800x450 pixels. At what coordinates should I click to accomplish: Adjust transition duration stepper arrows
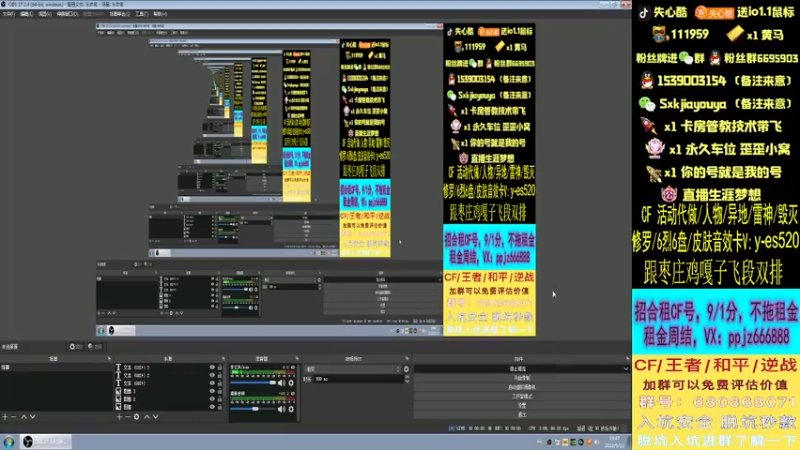[407, 379]
